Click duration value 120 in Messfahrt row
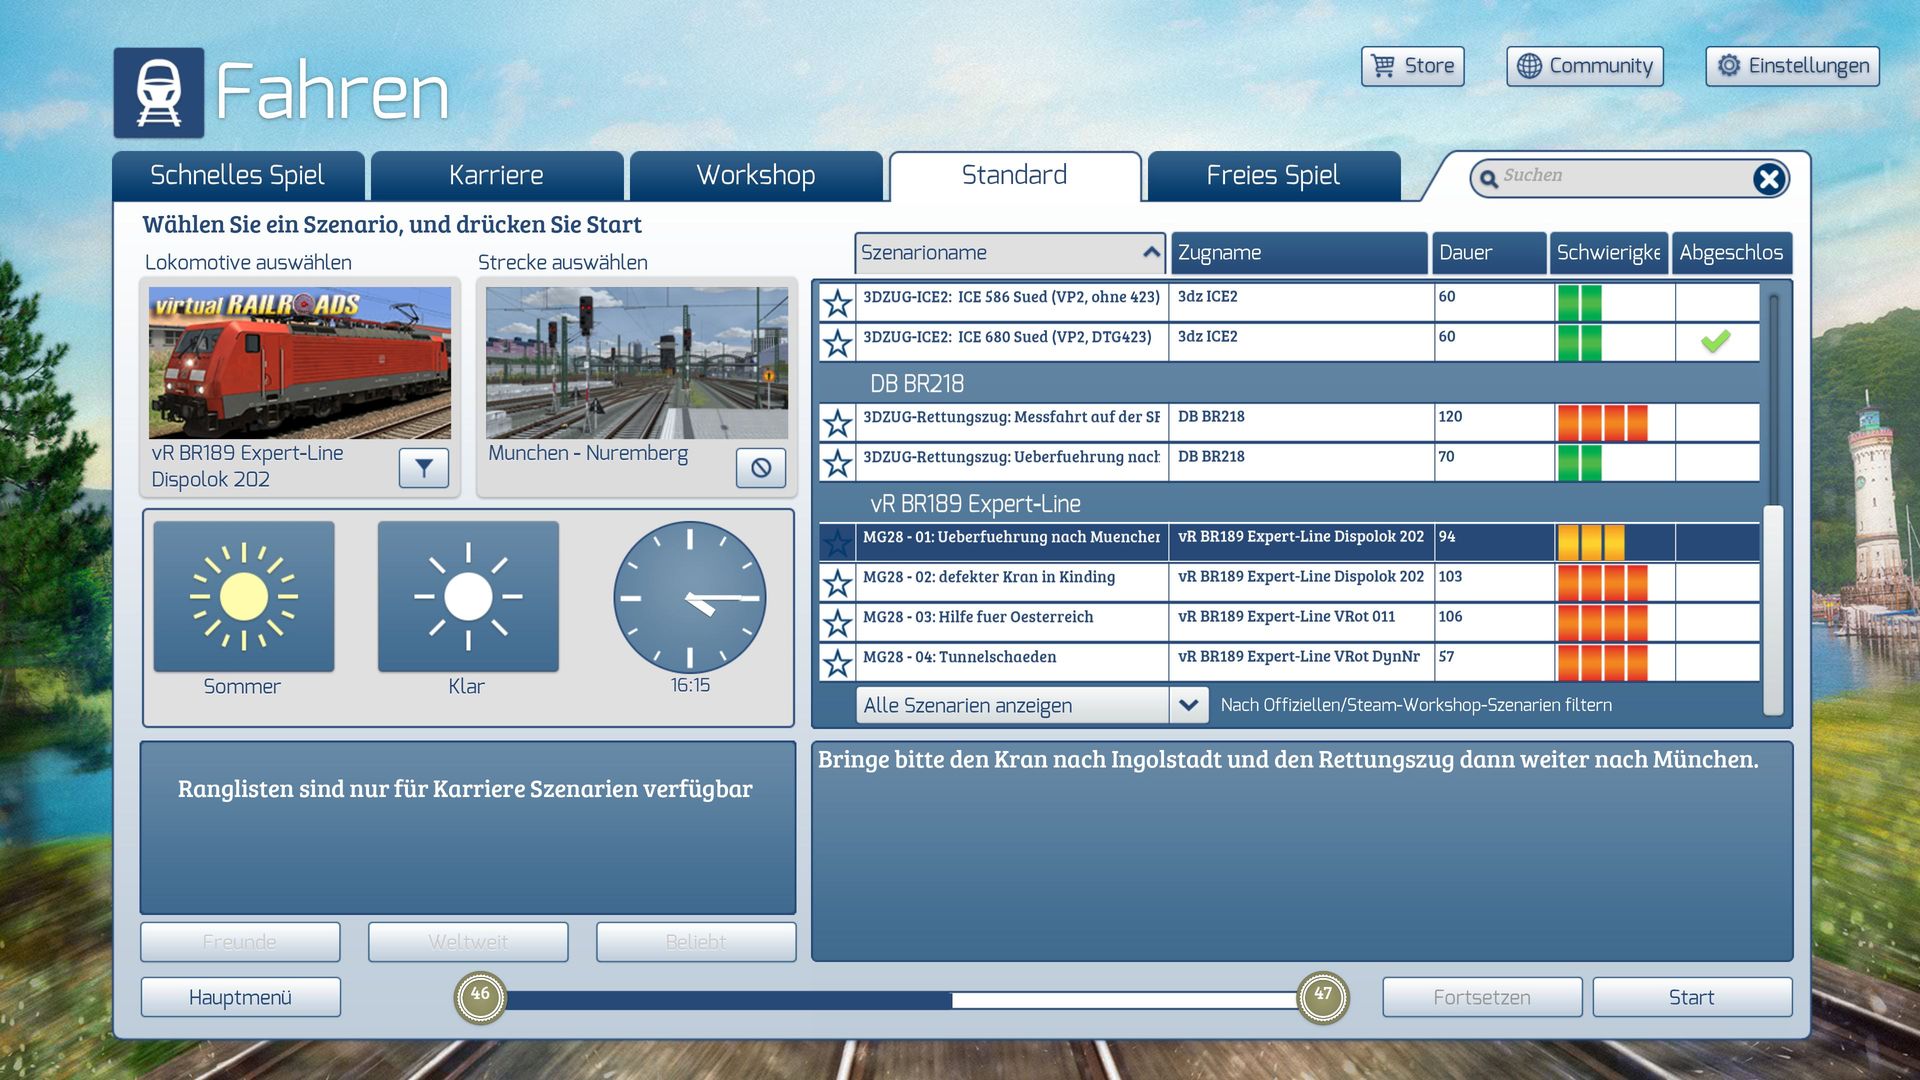 [1450, 417]
